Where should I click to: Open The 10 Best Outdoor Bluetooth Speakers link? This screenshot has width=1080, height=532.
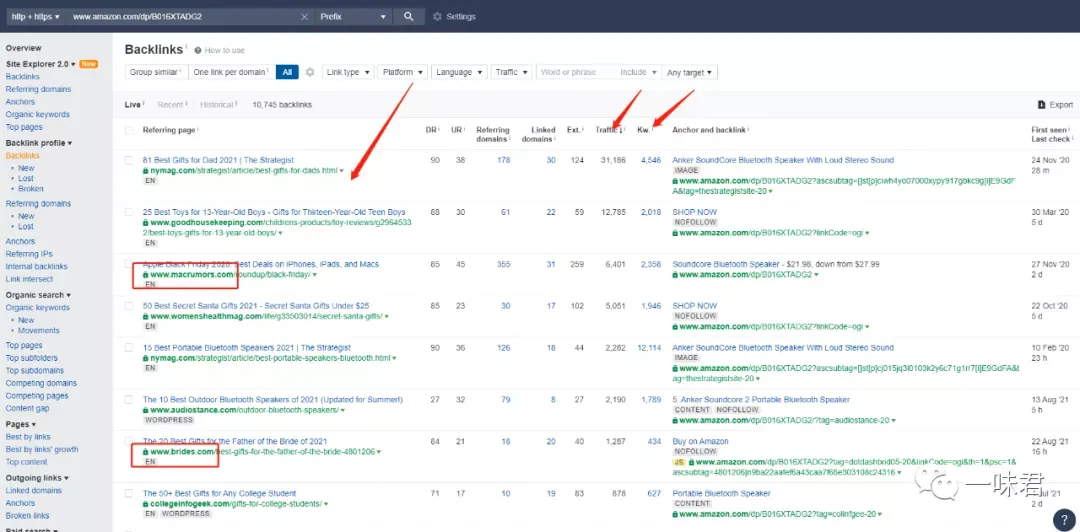tap(273, 400)
